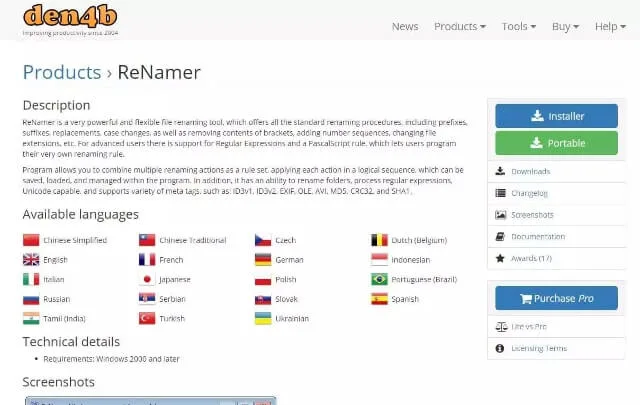
Task: Open the Downloads sidebar link
Action: 531,171
